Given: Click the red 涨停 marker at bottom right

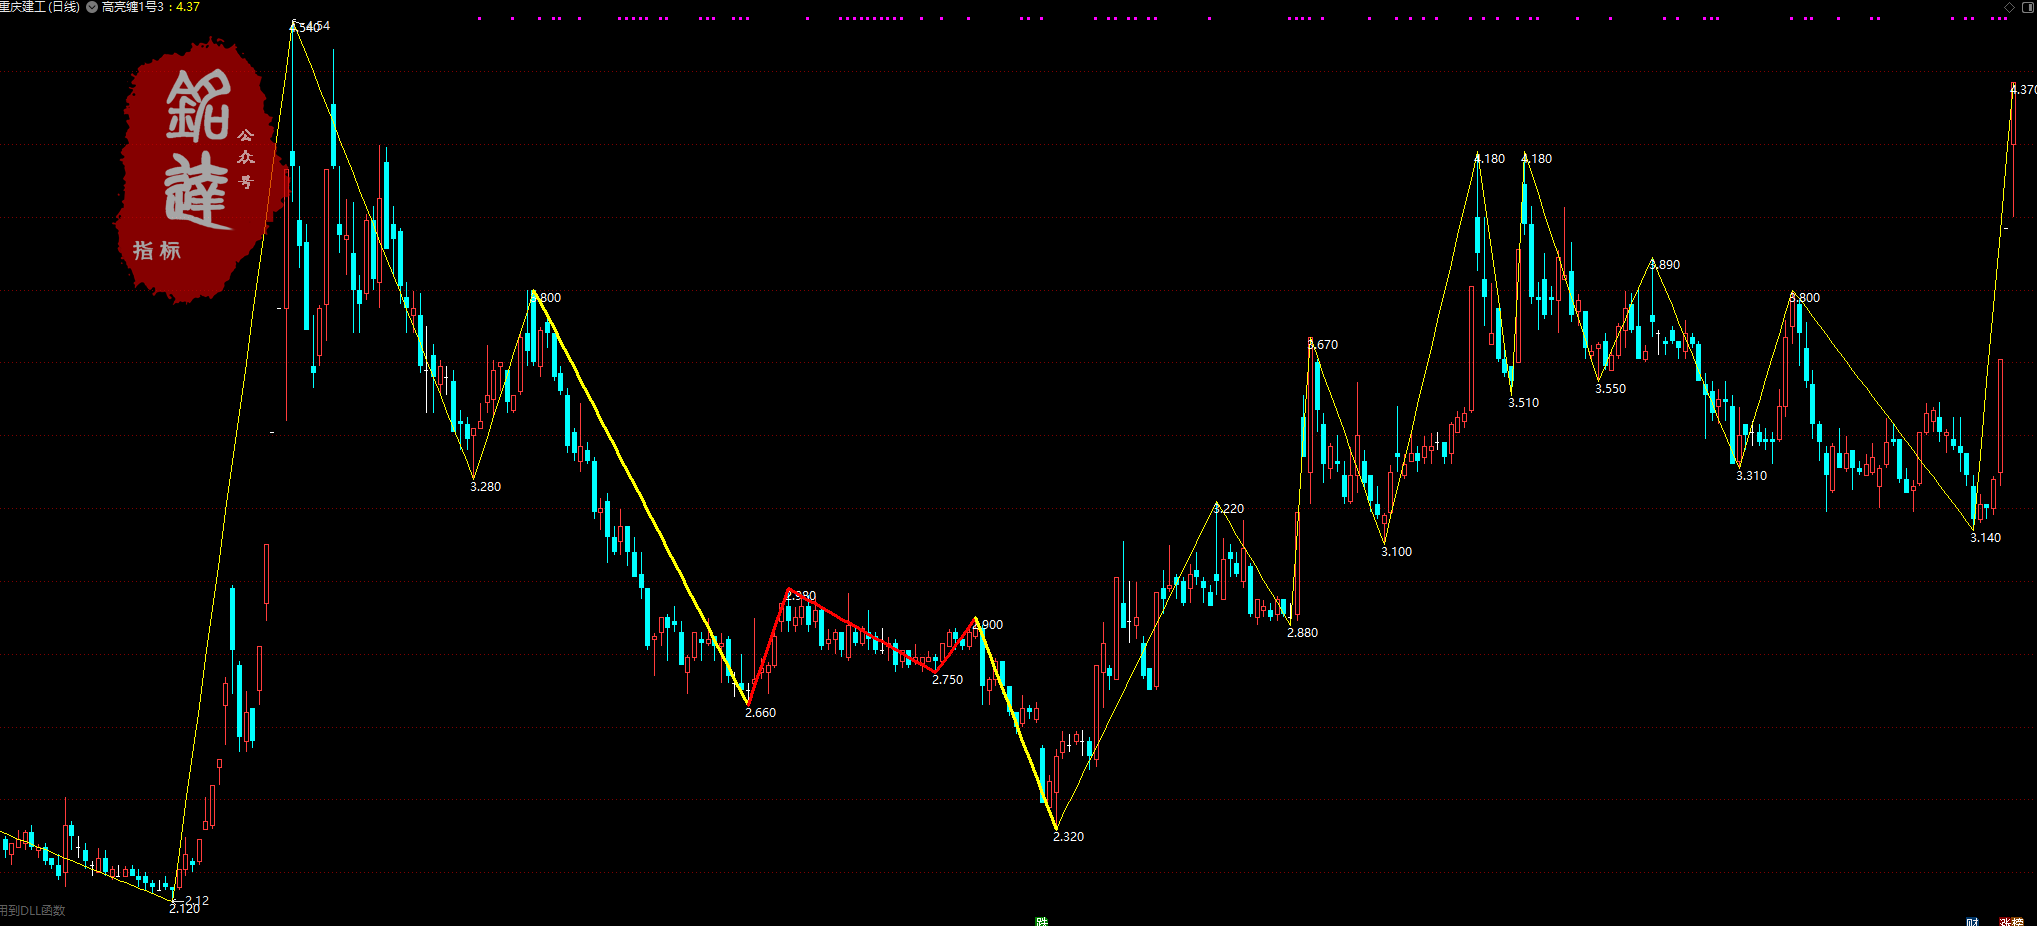Looking at the screenshot, I should (2011, 921).
